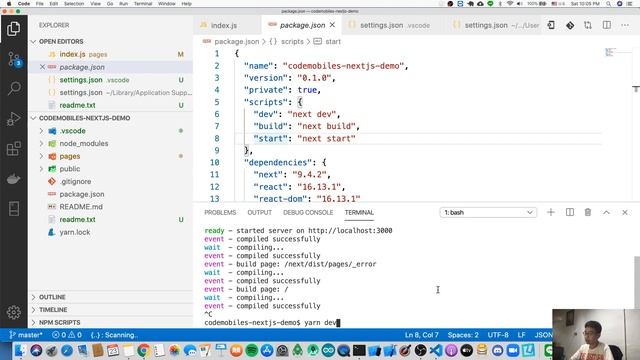The image size is (640, 360).
Task: Click the master branch in status bar
Action: (x=26, y=335)
